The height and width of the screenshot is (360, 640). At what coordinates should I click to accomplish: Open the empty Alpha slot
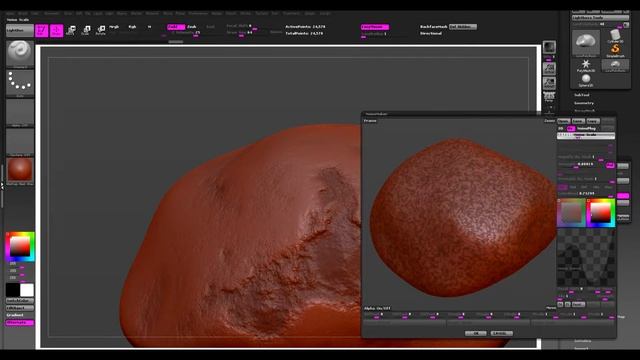point(20,112)
